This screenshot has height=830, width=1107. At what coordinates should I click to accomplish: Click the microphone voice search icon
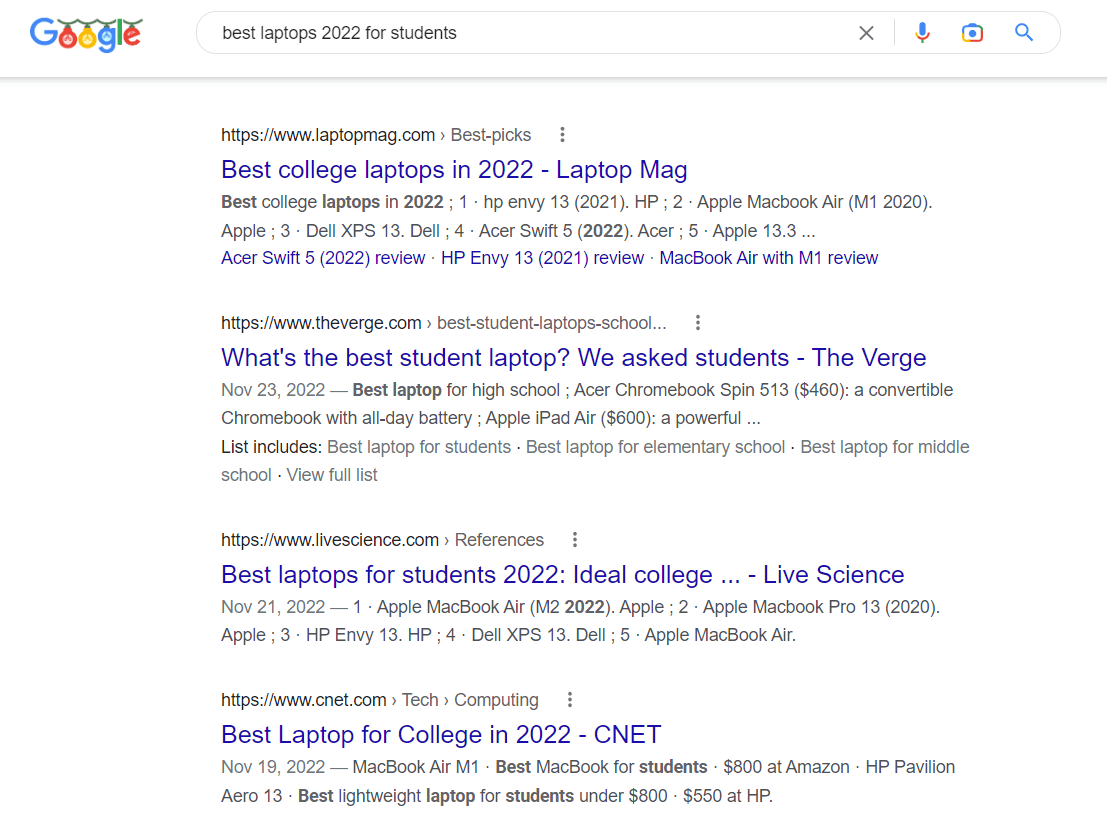(921, 32)
